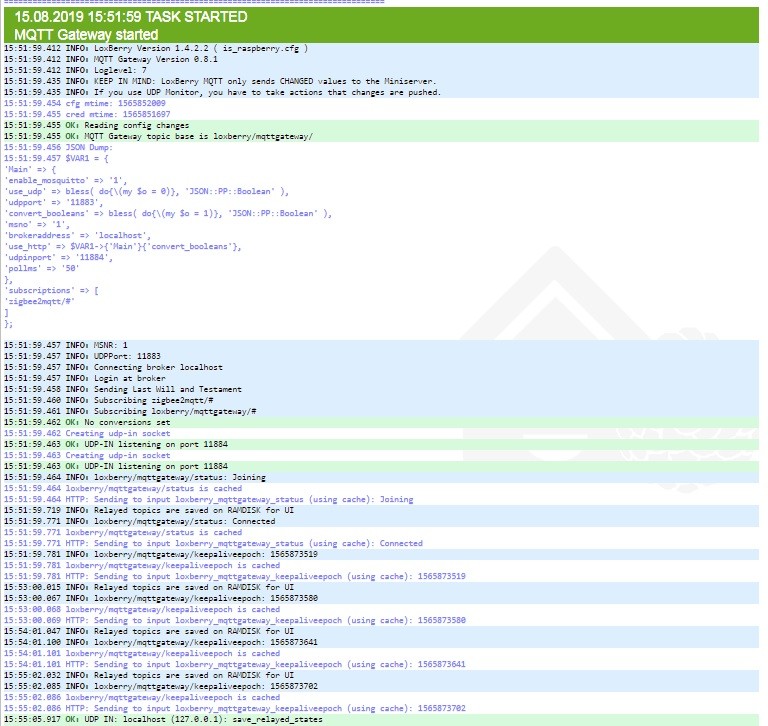This screenshot has width=768, height=726.
Task: Click the 'OK: No conversions set' line
Action: pos(87,422)
